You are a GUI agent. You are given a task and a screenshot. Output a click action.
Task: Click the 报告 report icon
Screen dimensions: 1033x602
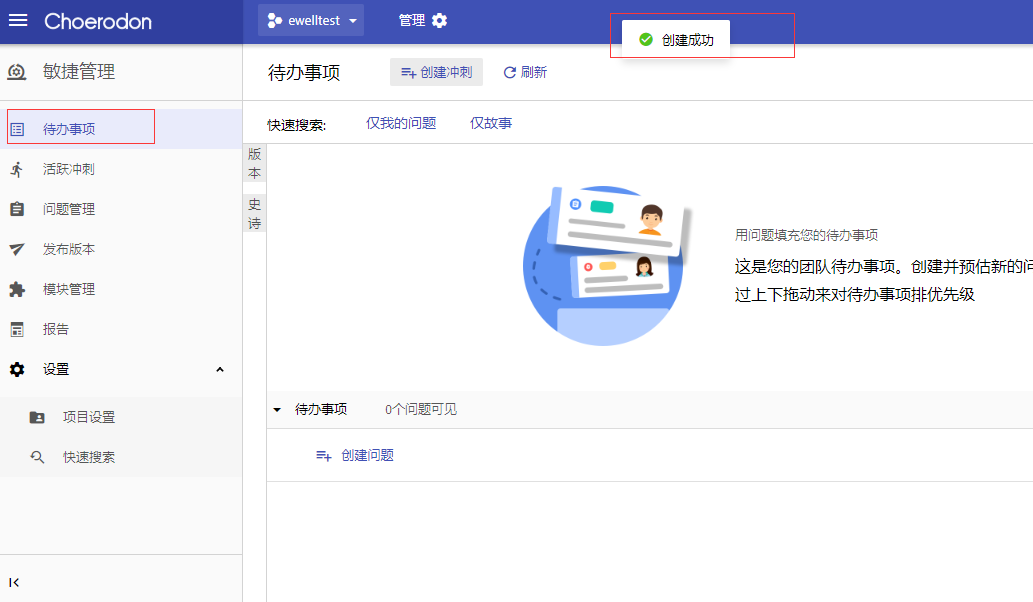tap(17, 329)
